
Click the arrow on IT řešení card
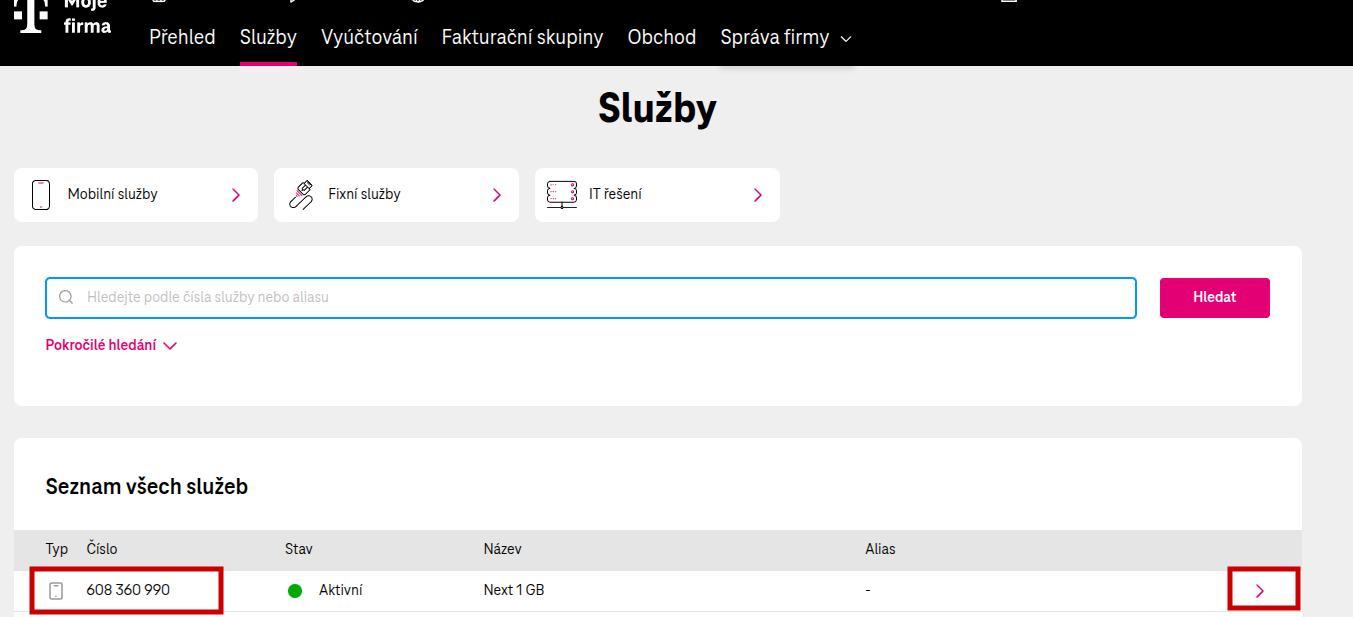(758, 195)
